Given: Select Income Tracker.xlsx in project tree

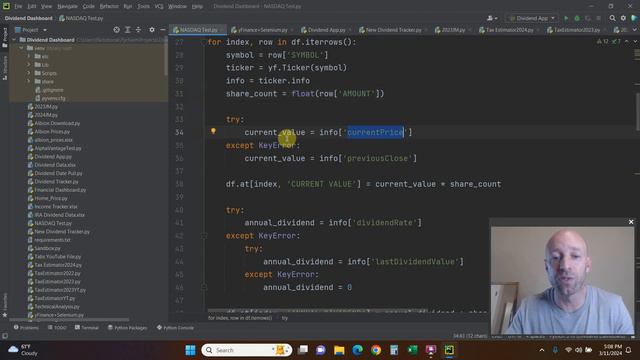Looking at the screenshot, I should 56,207.
